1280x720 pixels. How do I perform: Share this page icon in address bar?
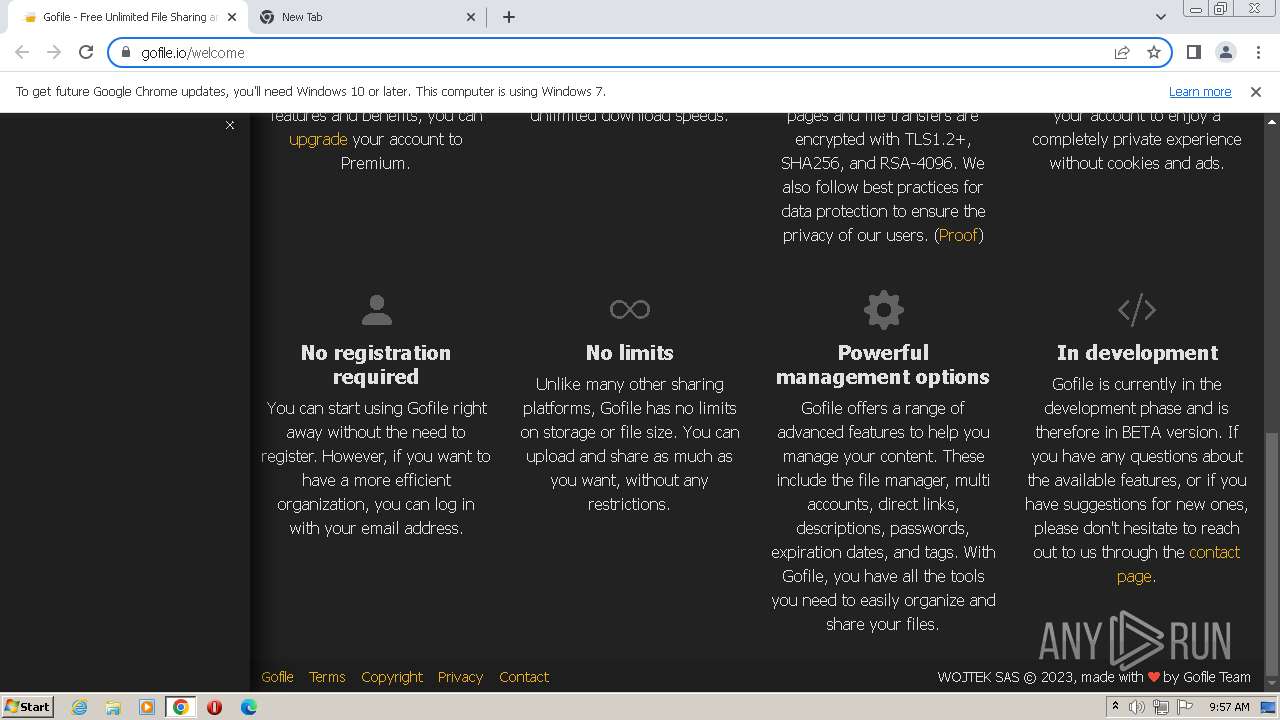pos(1122,53)
